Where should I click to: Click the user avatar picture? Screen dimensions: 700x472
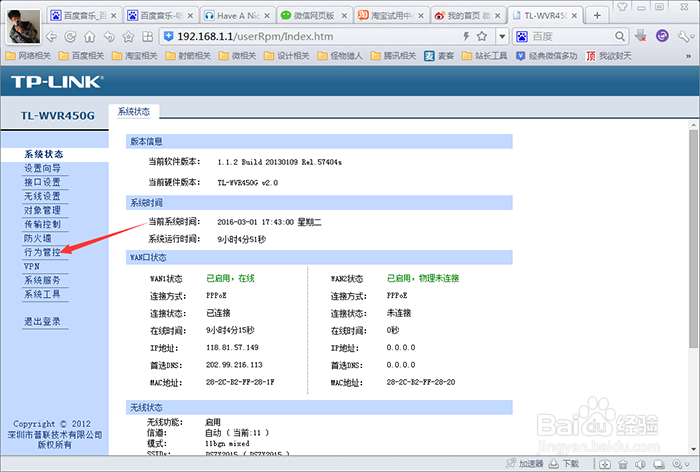[23, 26]
